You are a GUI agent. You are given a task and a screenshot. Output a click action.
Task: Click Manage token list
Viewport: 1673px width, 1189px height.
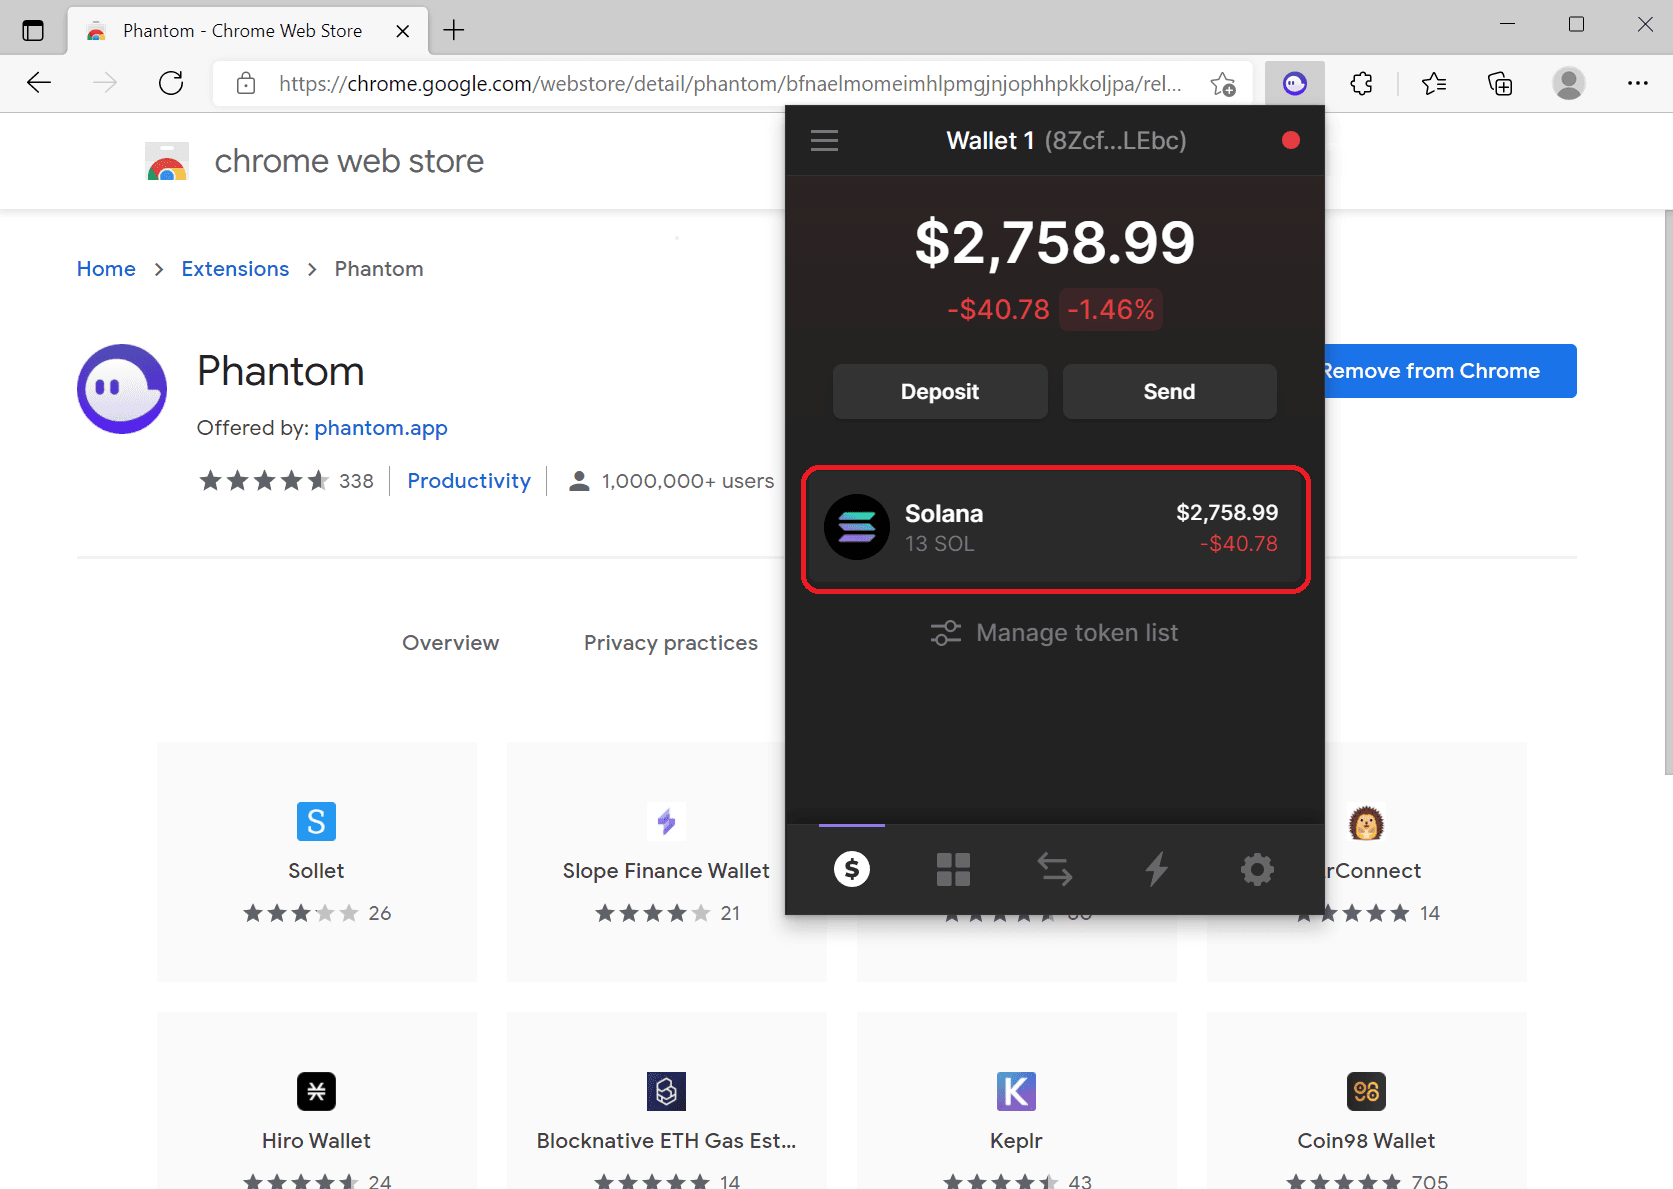[1055, 633]
